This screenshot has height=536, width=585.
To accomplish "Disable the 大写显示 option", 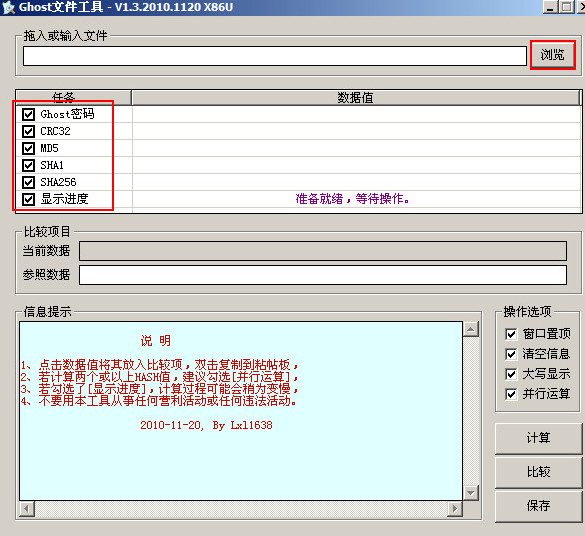I will click(x=511, y=374).
